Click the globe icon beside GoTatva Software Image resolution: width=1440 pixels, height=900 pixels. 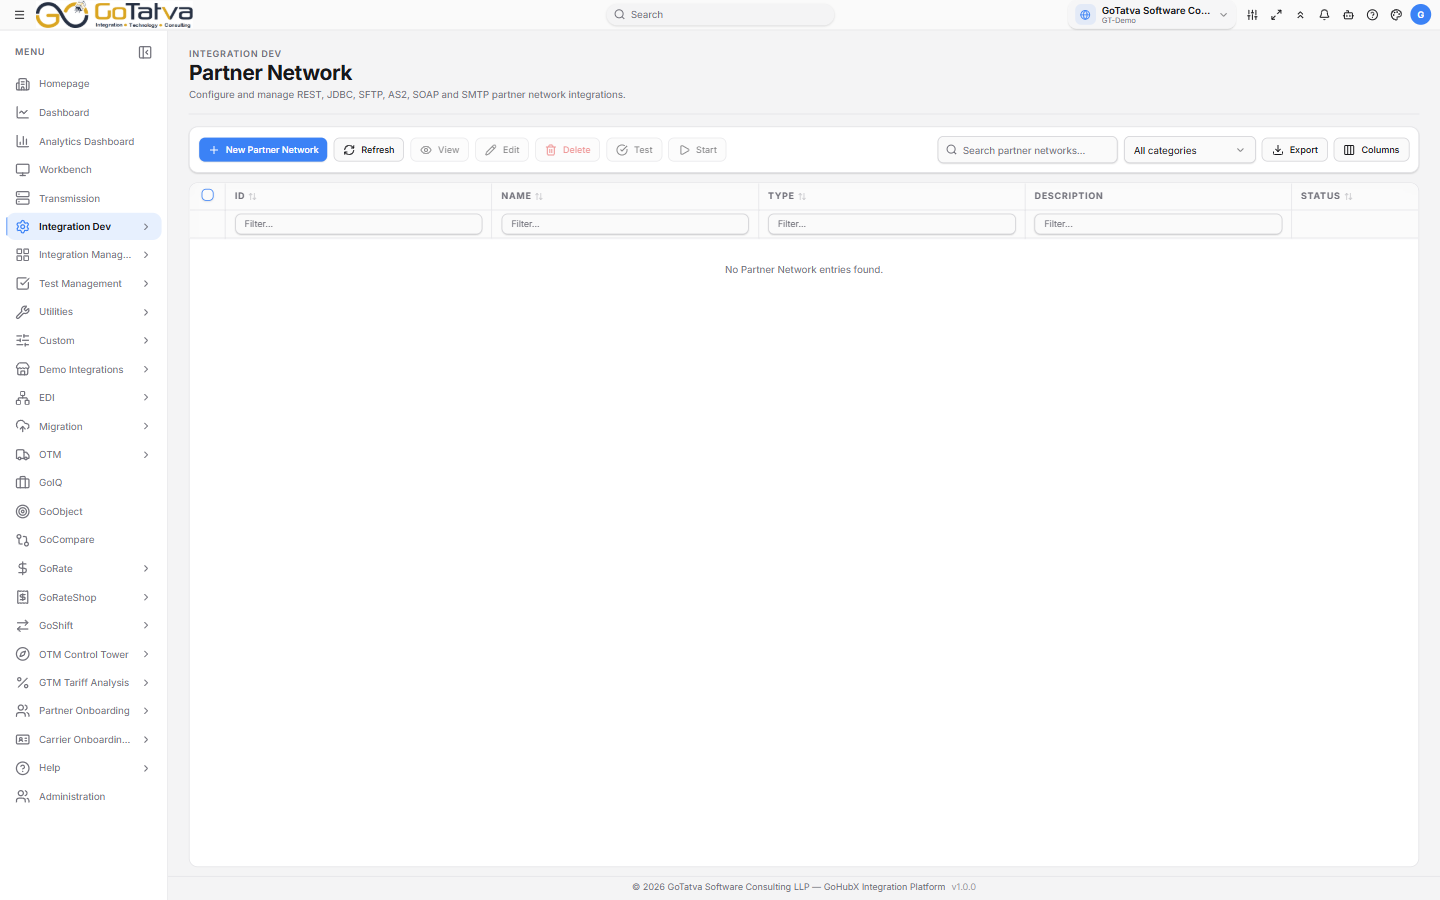point(1085,15)
